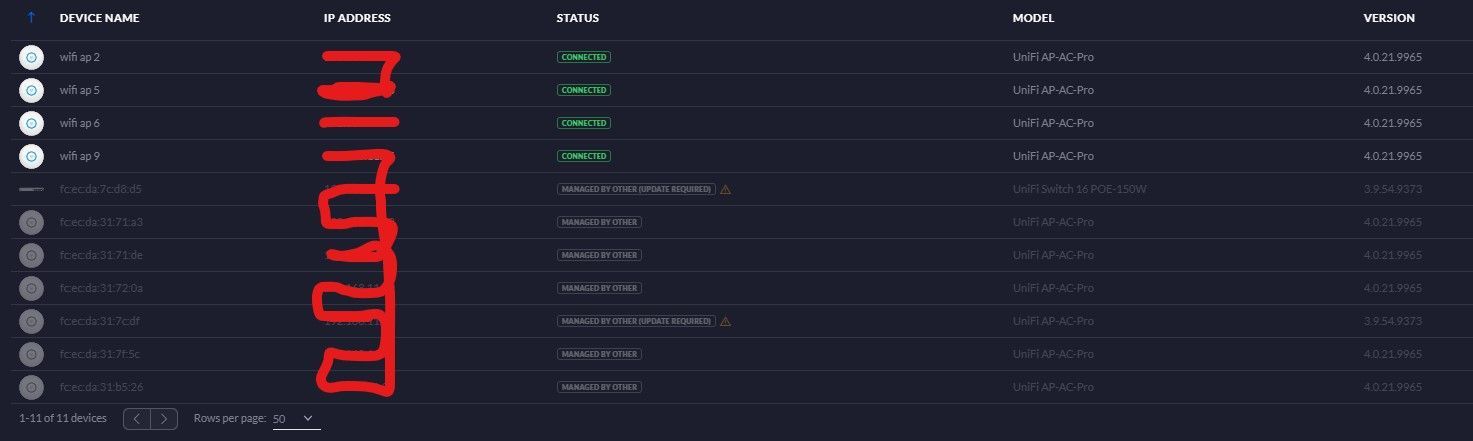This screenshot has height=441, width=1473.
Task: Sort by Model column header
Action: [1033, 18]
